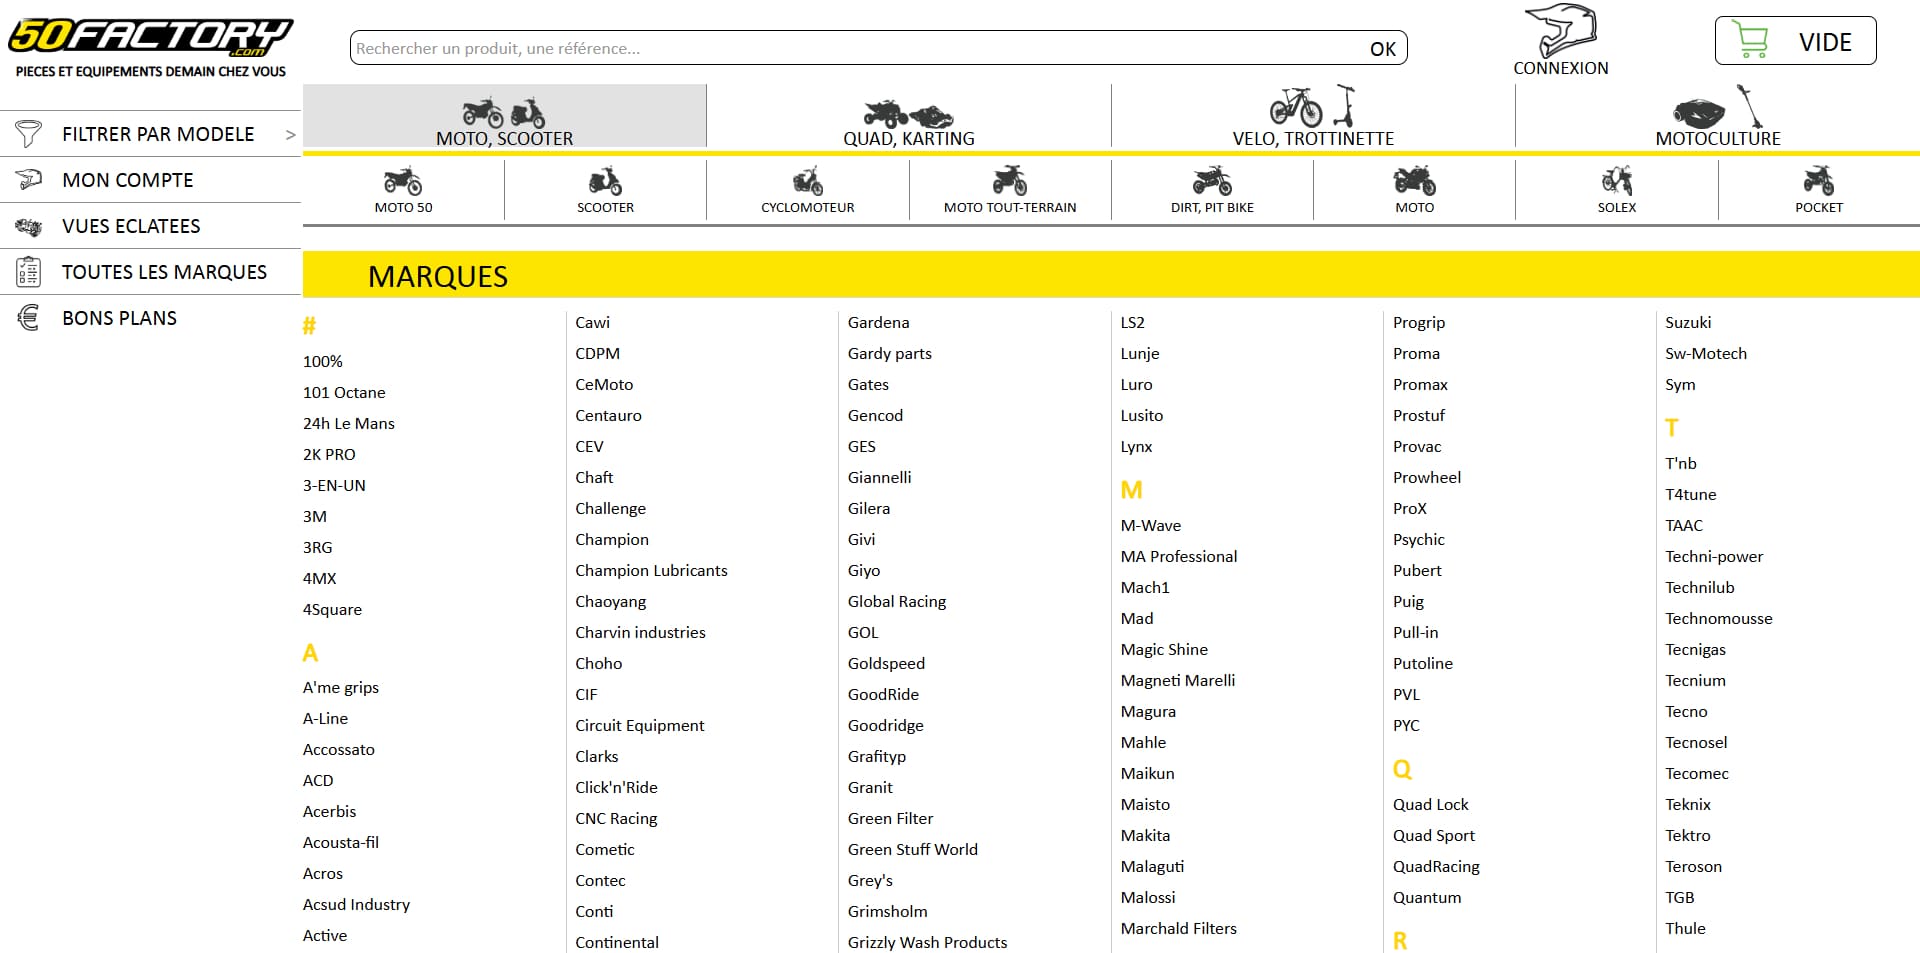The image size is (1920, 953).
Task: Select the Dirt, Pit Bike icon
Action: [x=1212, y=181]
